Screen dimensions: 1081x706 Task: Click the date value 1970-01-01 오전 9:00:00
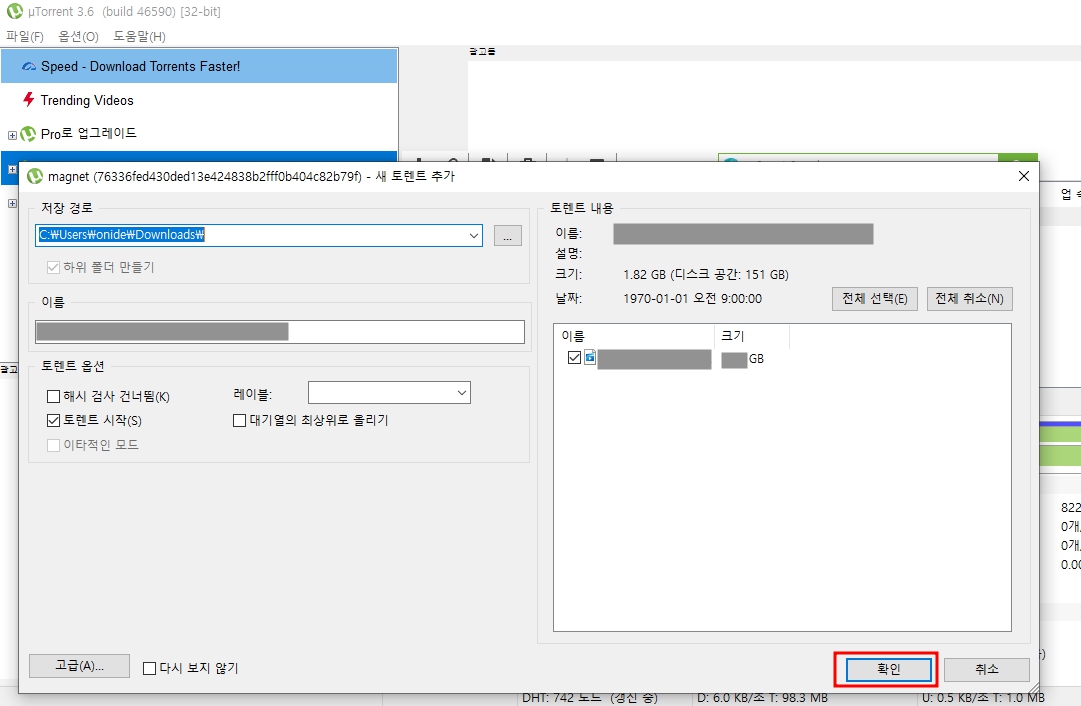(692, 299)
